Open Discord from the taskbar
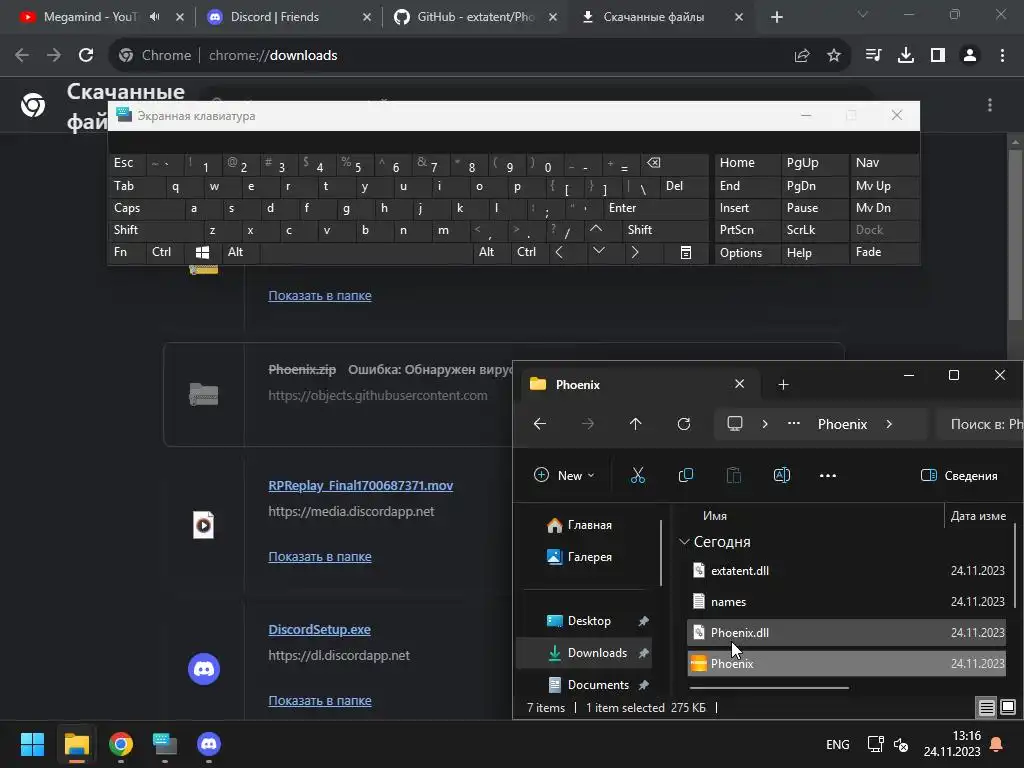The image size is (1024, 768). pos(209,744)
